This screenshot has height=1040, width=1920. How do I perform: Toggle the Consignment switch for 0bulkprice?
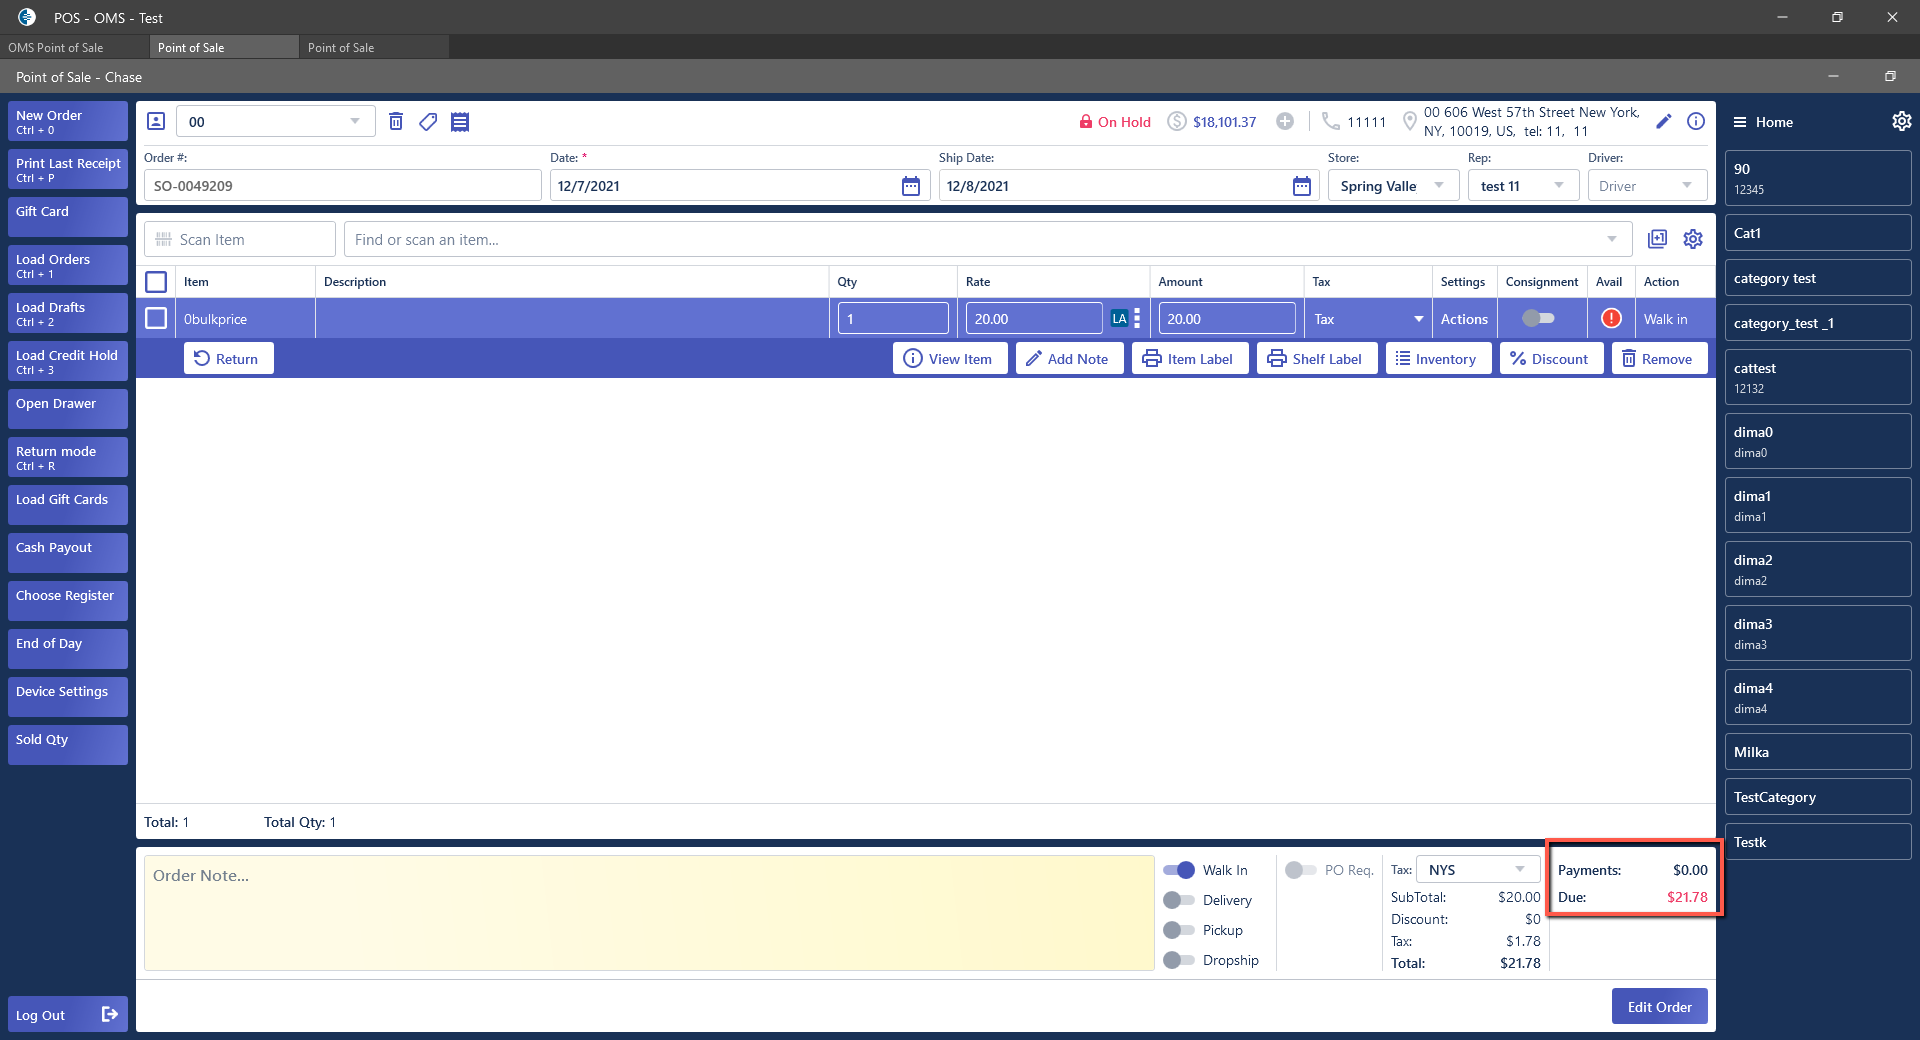[1538, 318]
